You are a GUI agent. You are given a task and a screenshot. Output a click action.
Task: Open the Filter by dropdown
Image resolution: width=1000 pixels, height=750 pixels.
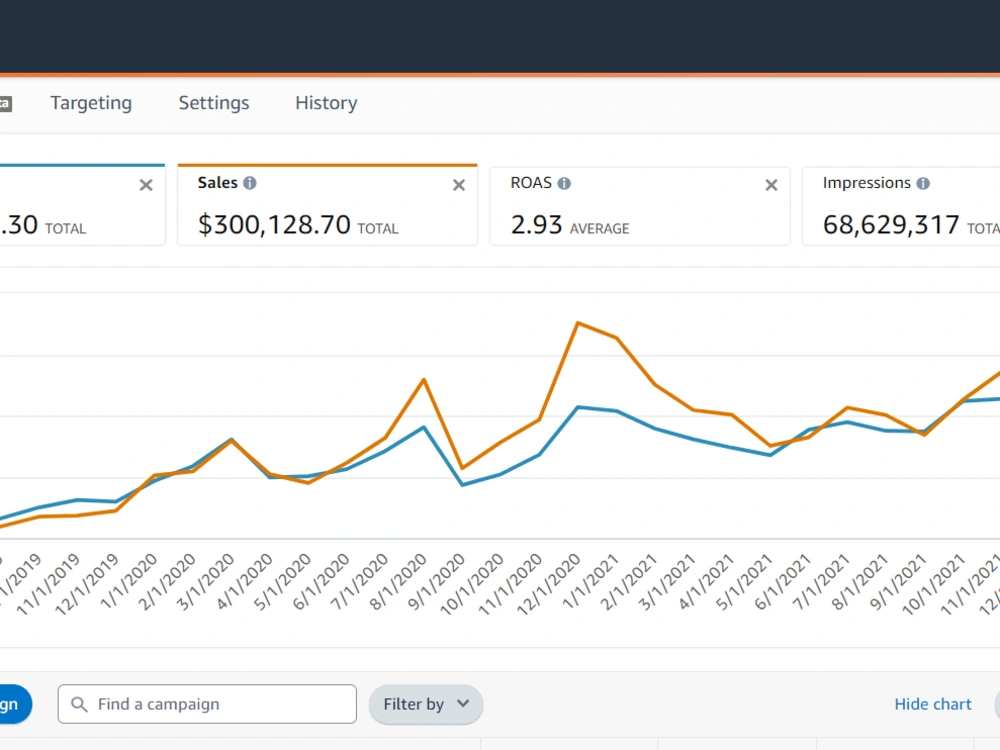pos(425,704)
